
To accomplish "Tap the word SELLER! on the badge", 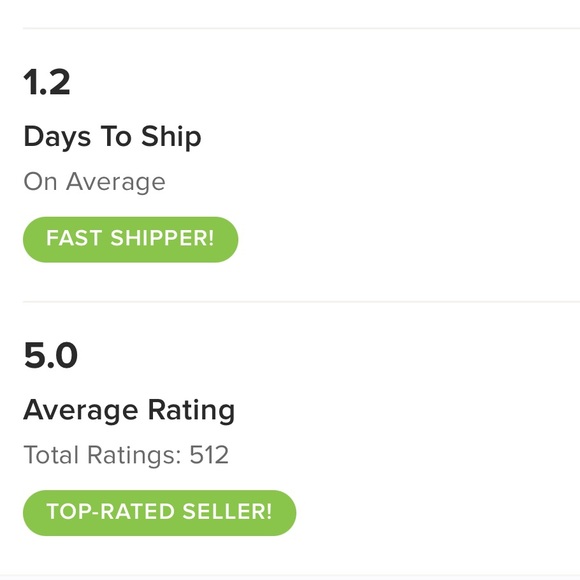I will pos(227,512).
